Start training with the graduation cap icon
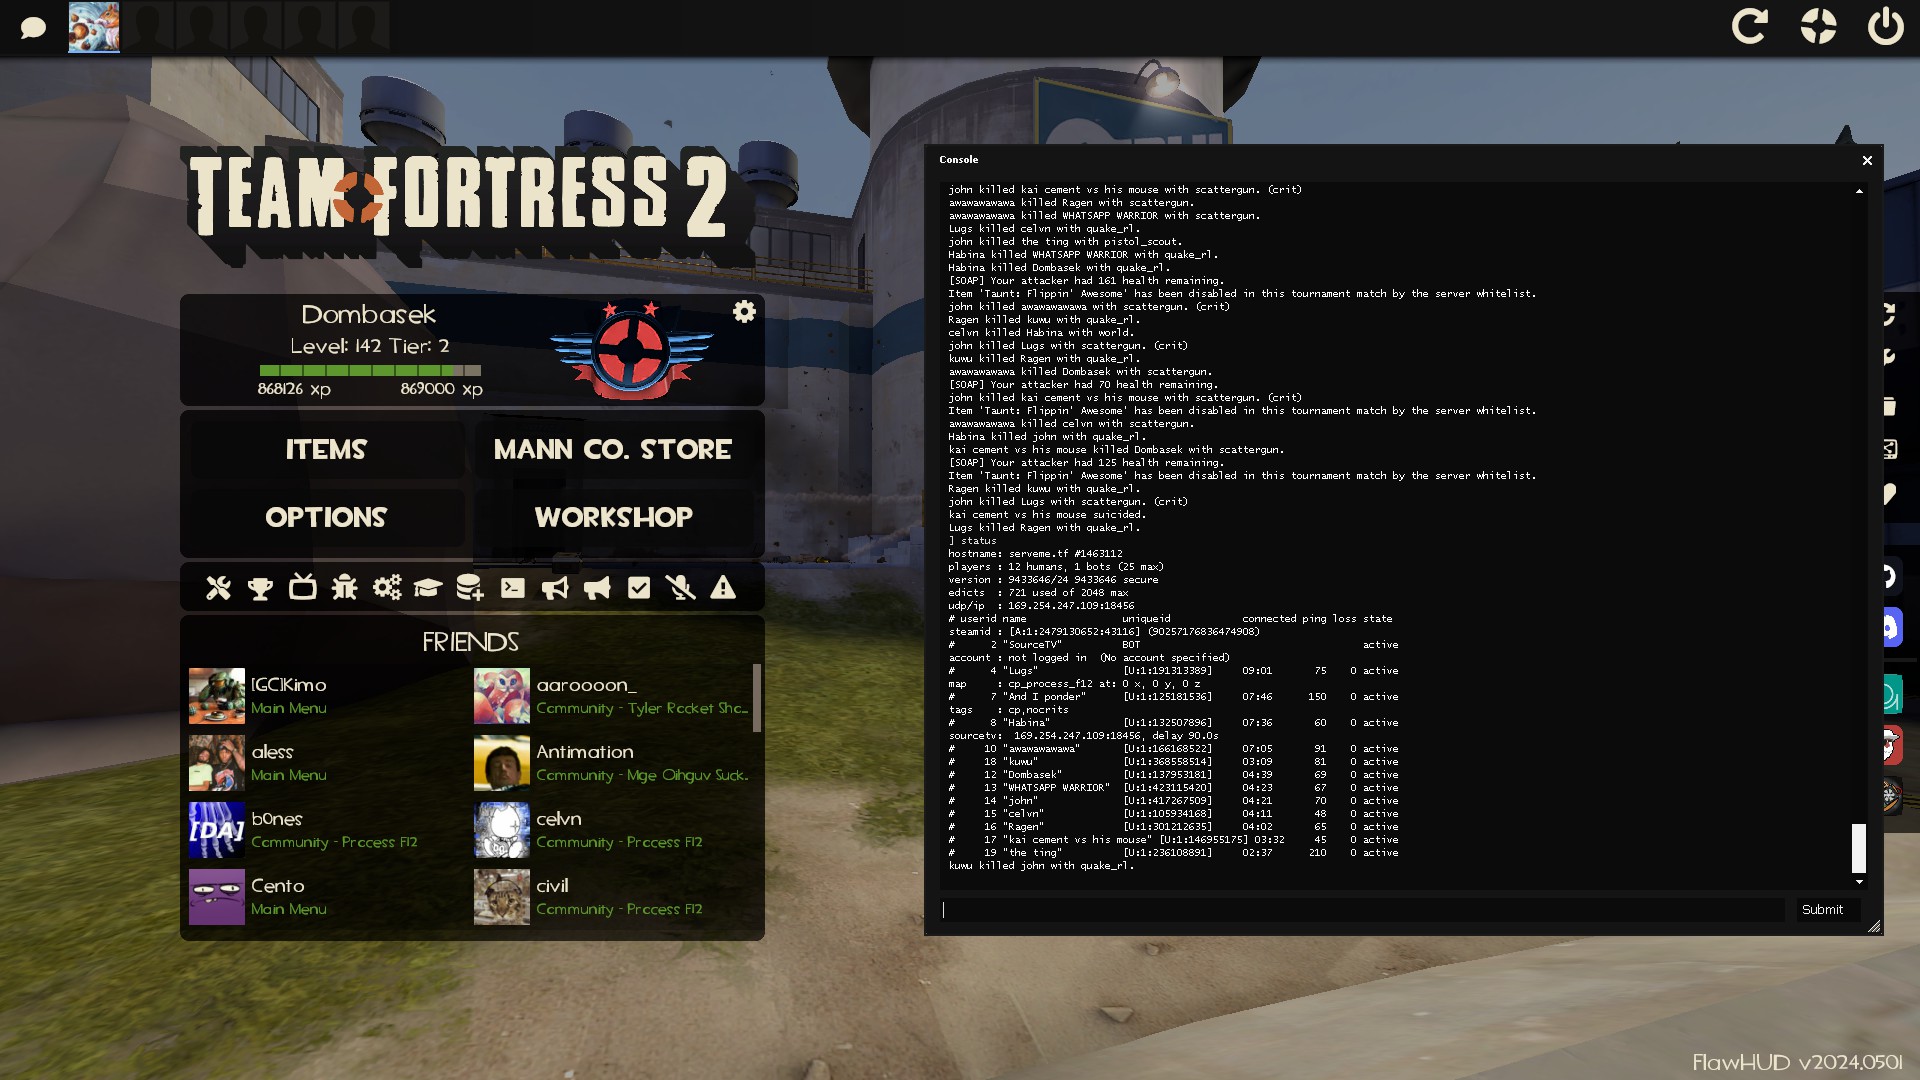The image size is (1920, 1080). [x=428, y=588]
